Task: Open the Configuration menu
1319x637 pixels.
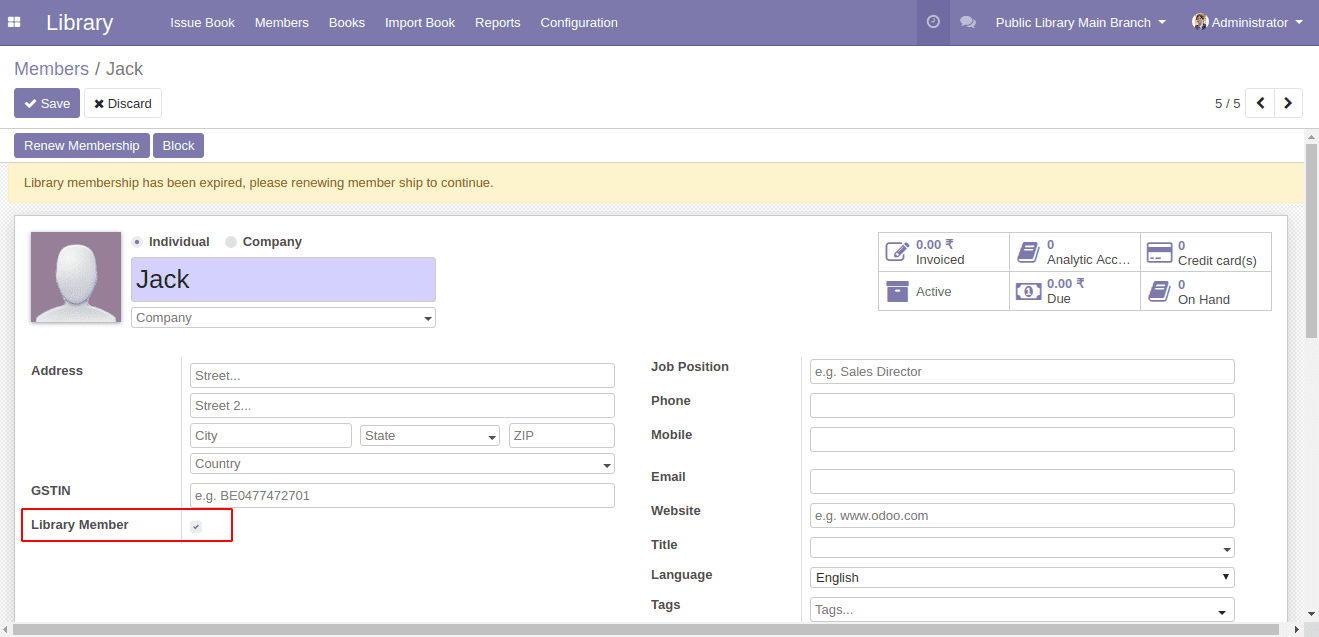Action: (579, 22)
